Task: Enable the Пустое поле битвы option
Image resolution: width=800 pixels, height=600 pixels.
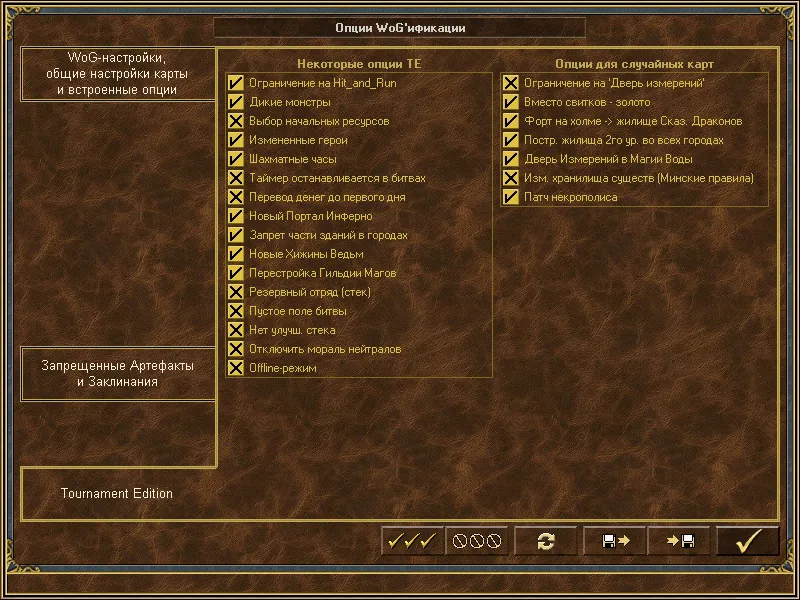Action: pos(236,311)
